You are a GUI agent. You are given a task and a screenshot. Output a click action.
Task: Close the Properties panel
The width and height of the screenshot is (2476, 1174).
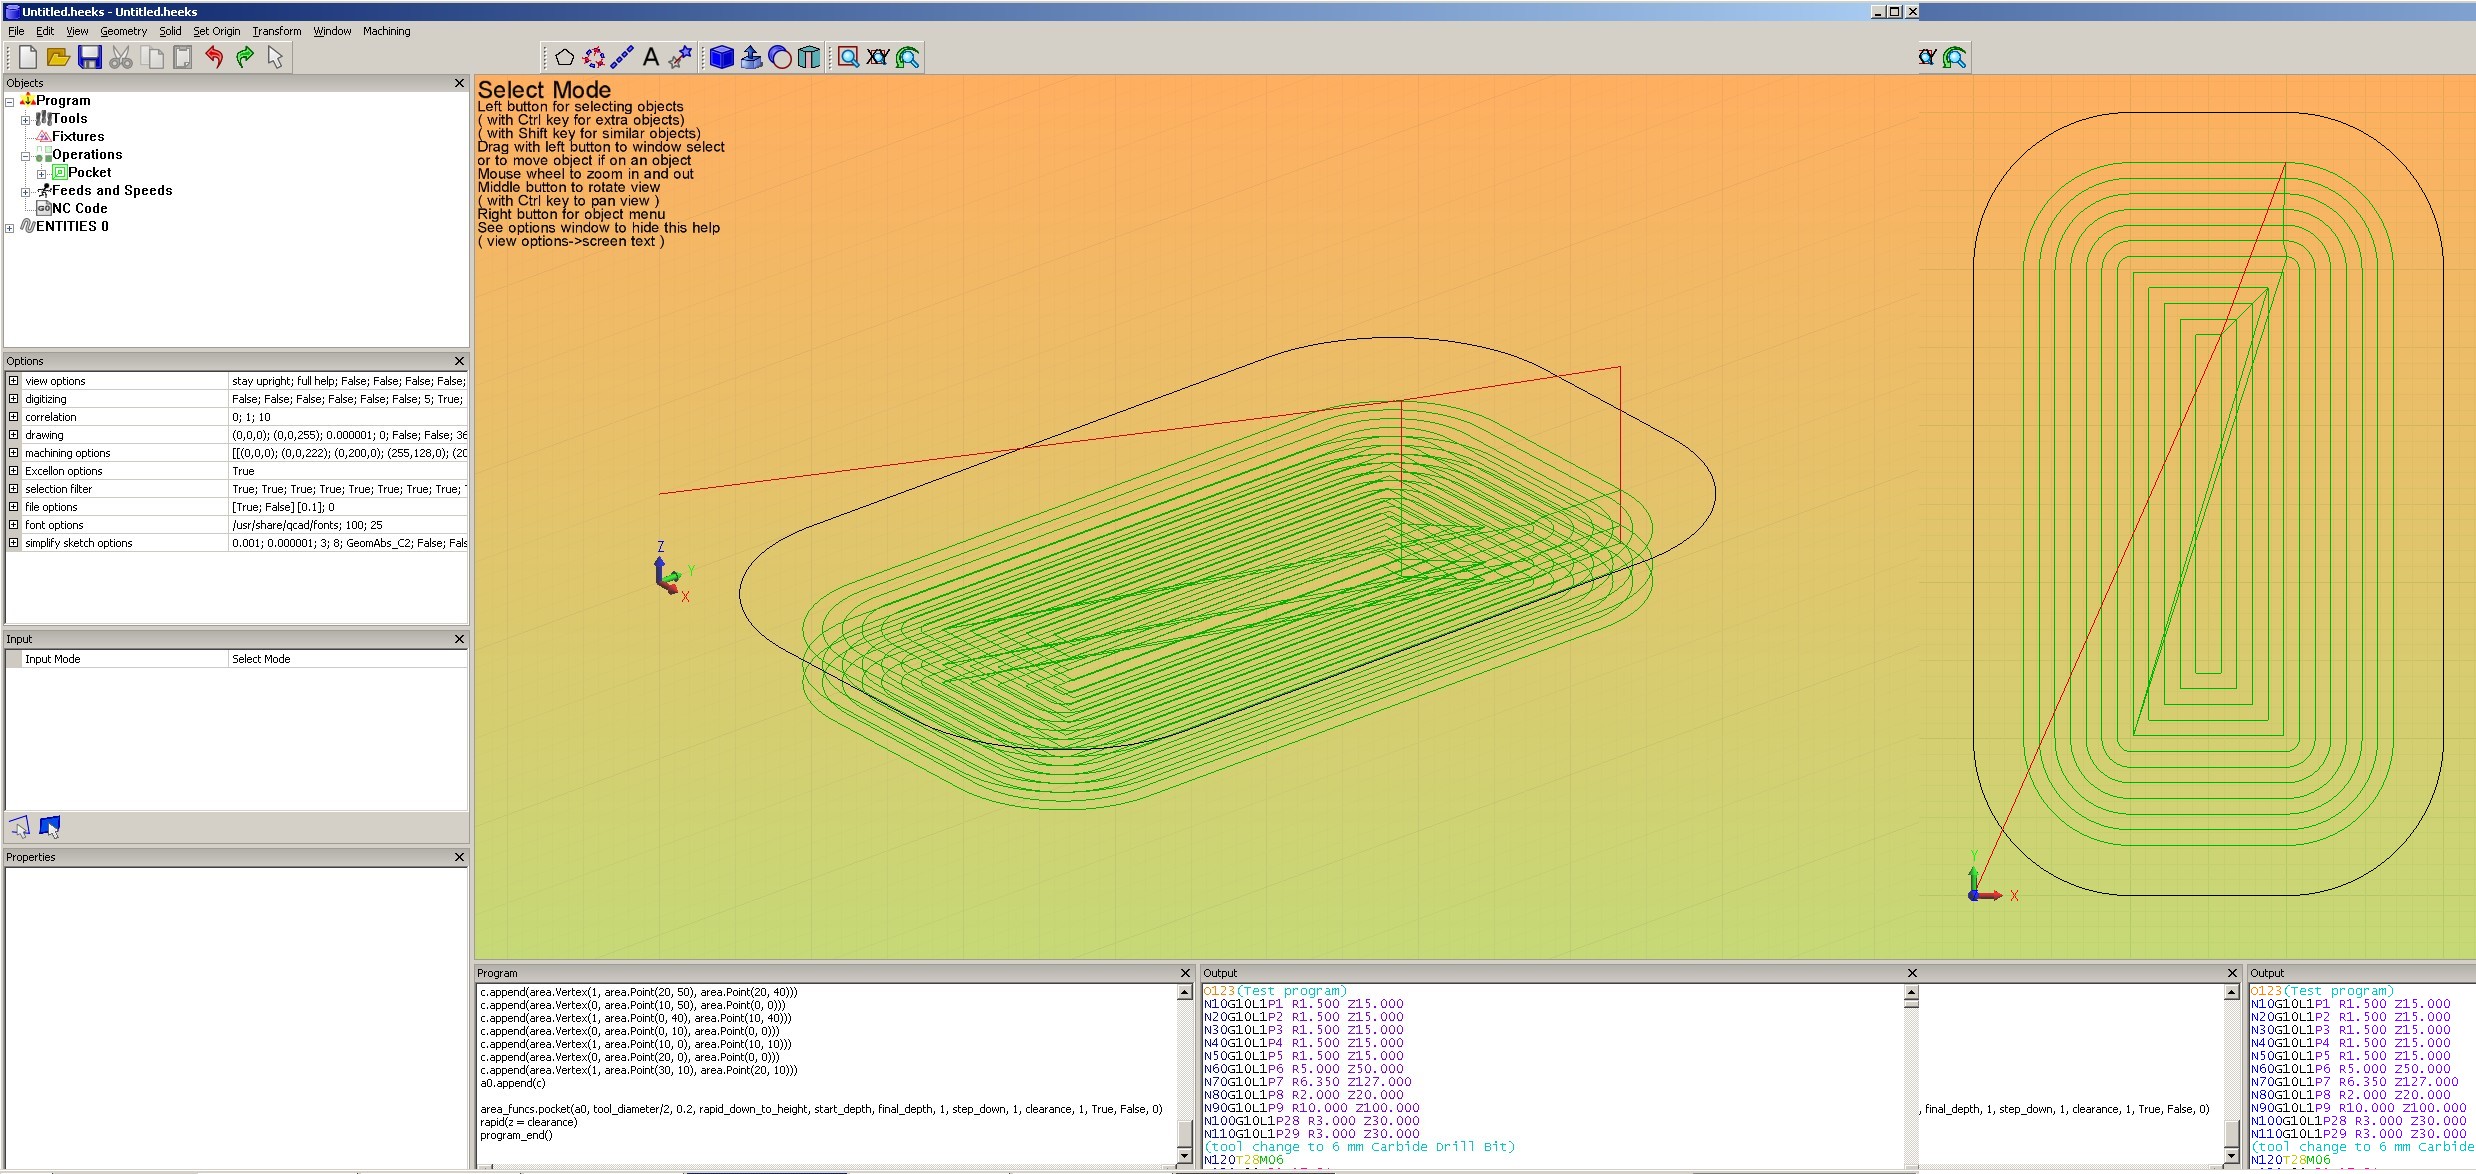point(459,857)
